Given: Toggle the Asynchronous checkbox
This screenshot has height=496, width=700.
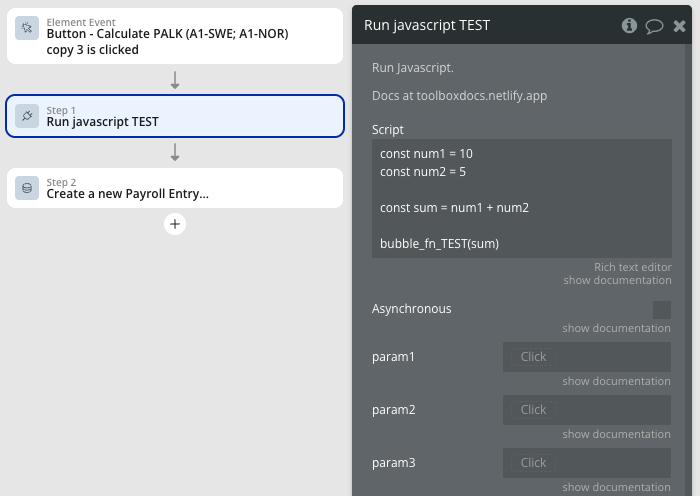Looking at the screenshot, I should pos(661,309).
